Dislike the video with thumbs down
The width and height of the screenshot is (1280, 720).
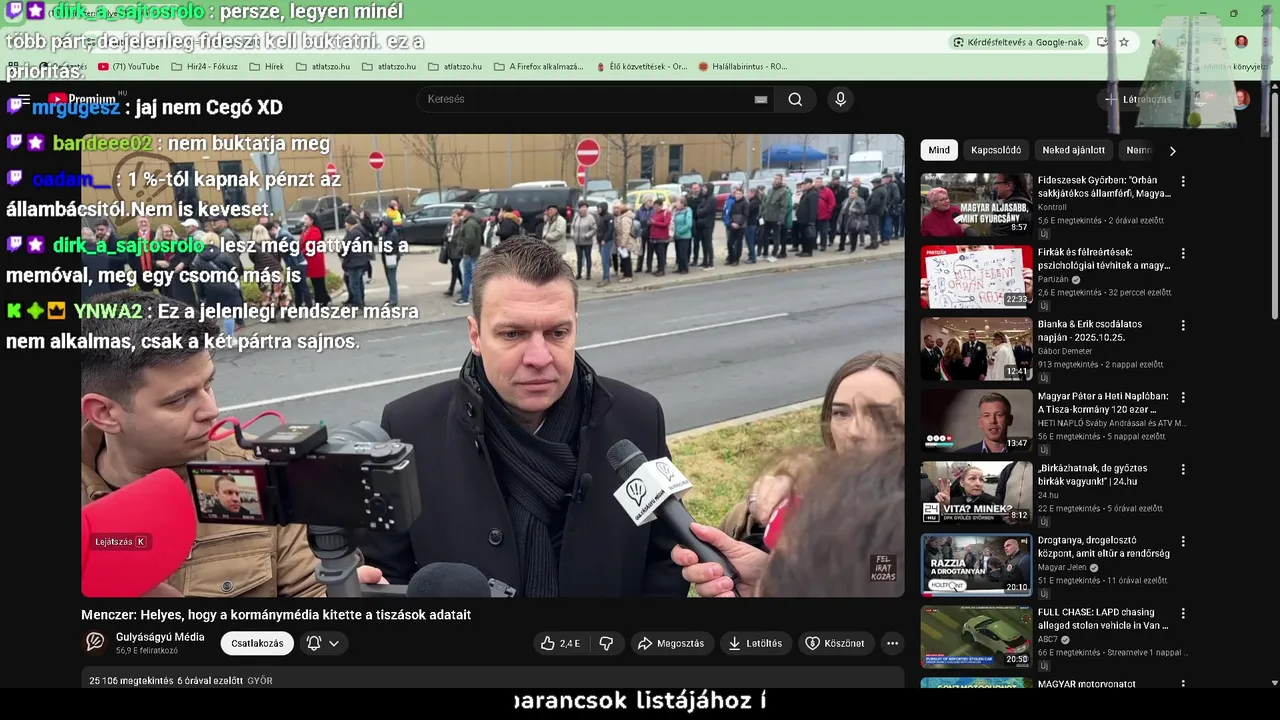[606, 643]
